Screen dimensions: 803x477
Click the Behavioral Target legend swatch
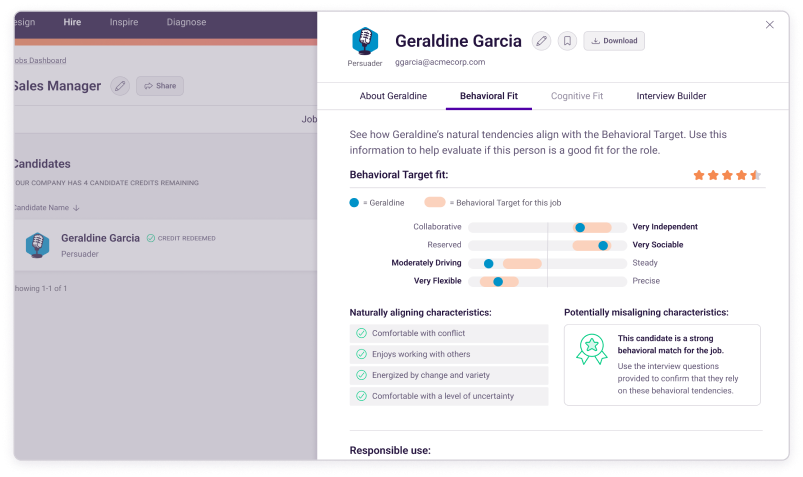(435, 202)
